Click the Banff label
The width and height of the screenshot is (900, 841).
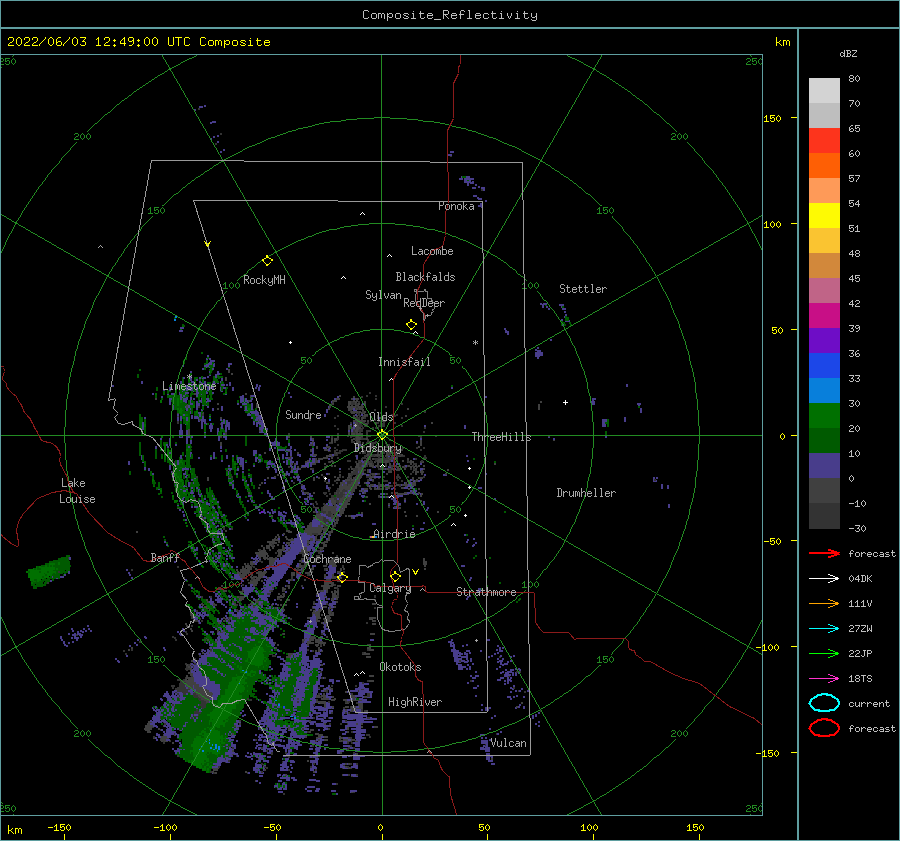[165, 557]
